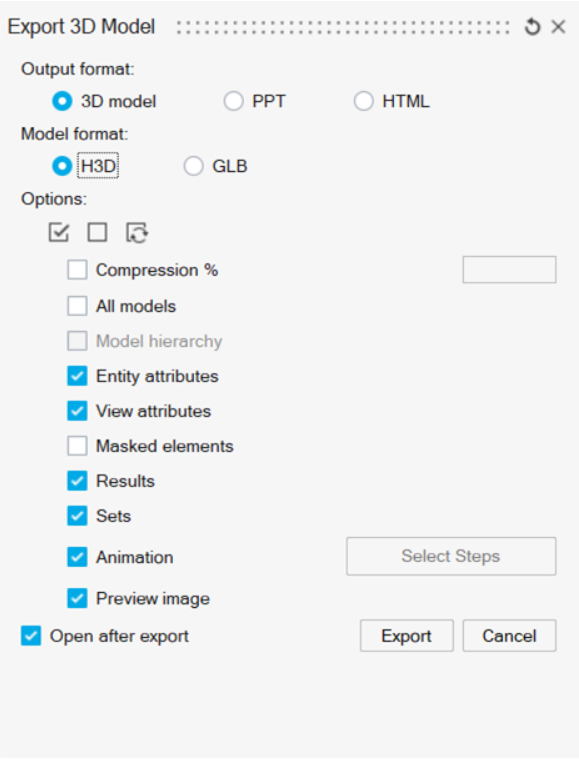579x759 pixels.
Task: Click the check all options icon
Action: click(59, 232)
